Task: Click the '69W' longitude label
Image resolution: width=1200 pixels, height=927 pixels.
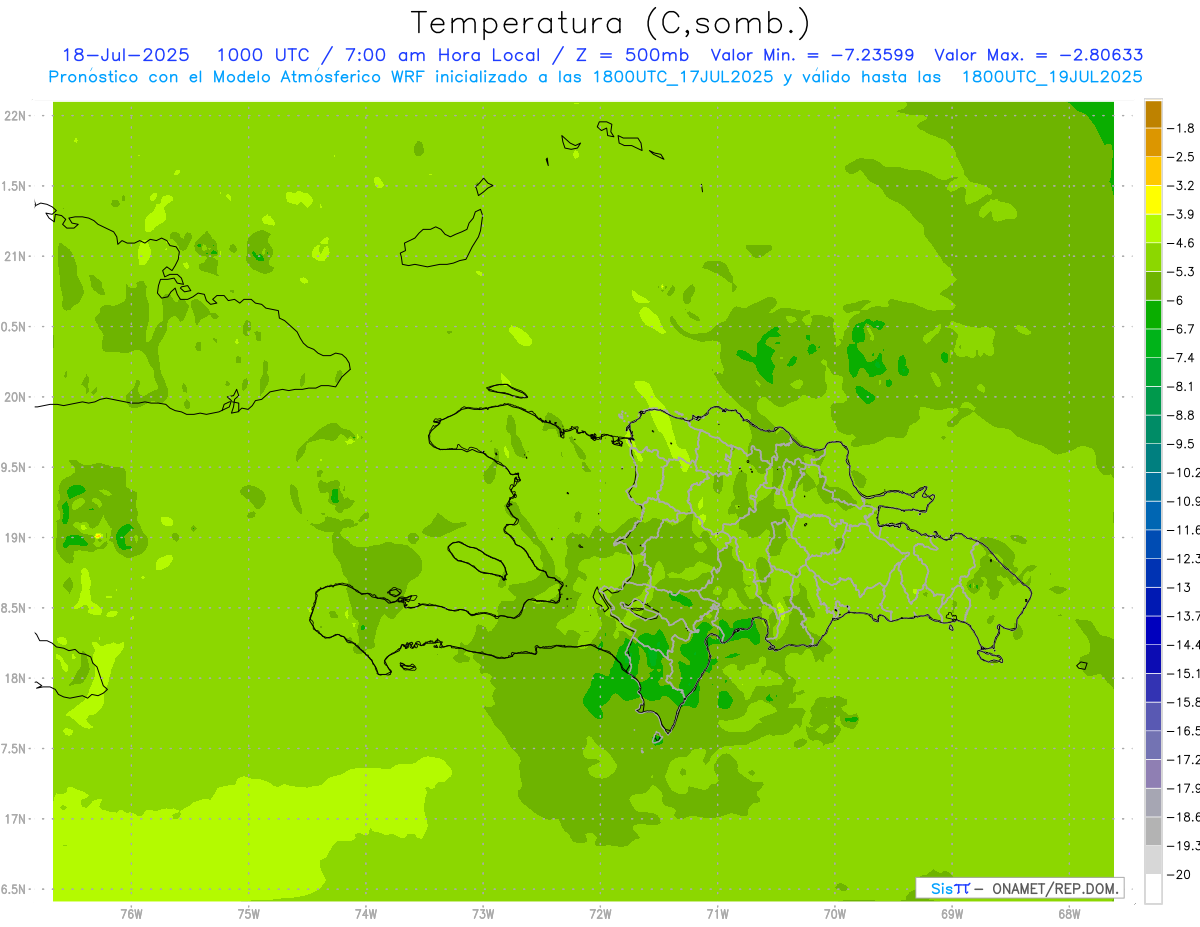Action: (952, 914)
